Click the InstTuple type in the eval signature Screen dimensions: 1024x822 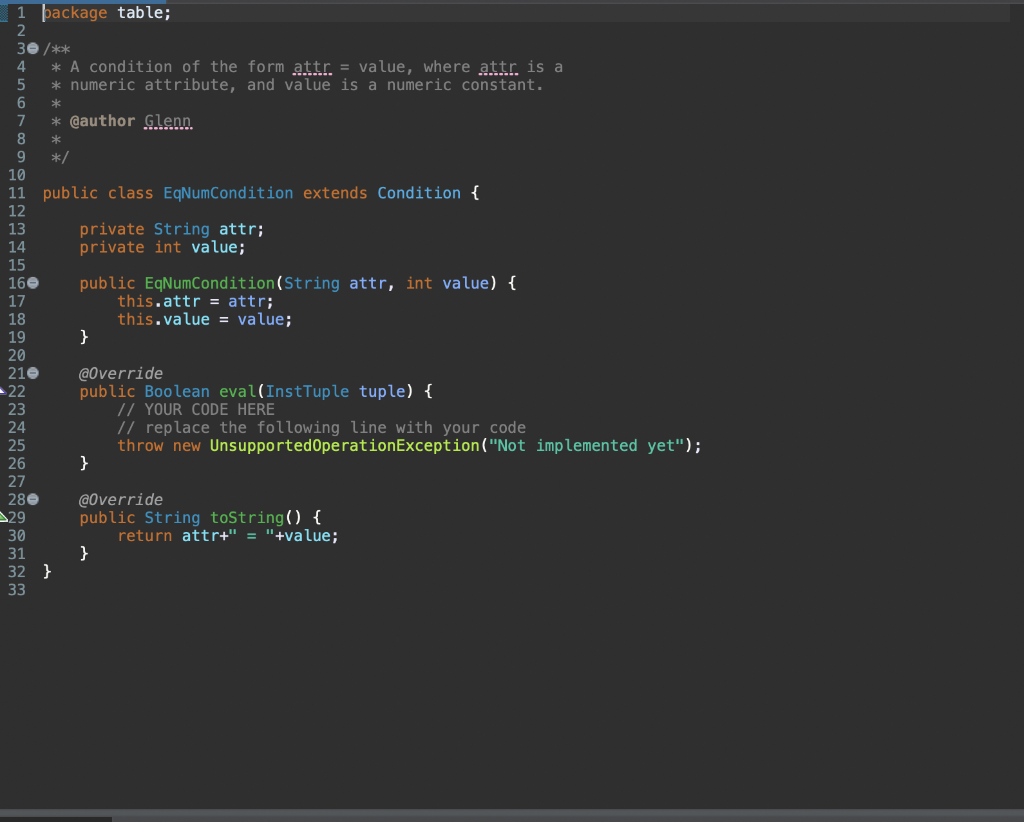[307, 392]
